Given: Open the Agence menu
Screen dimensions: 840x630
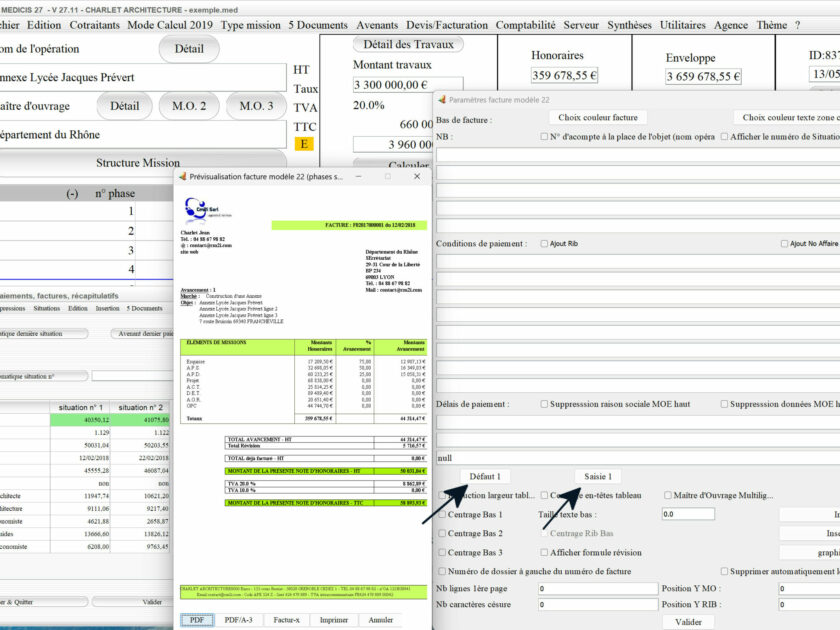Looking at the screenshot, I should [x=731, y=25].
